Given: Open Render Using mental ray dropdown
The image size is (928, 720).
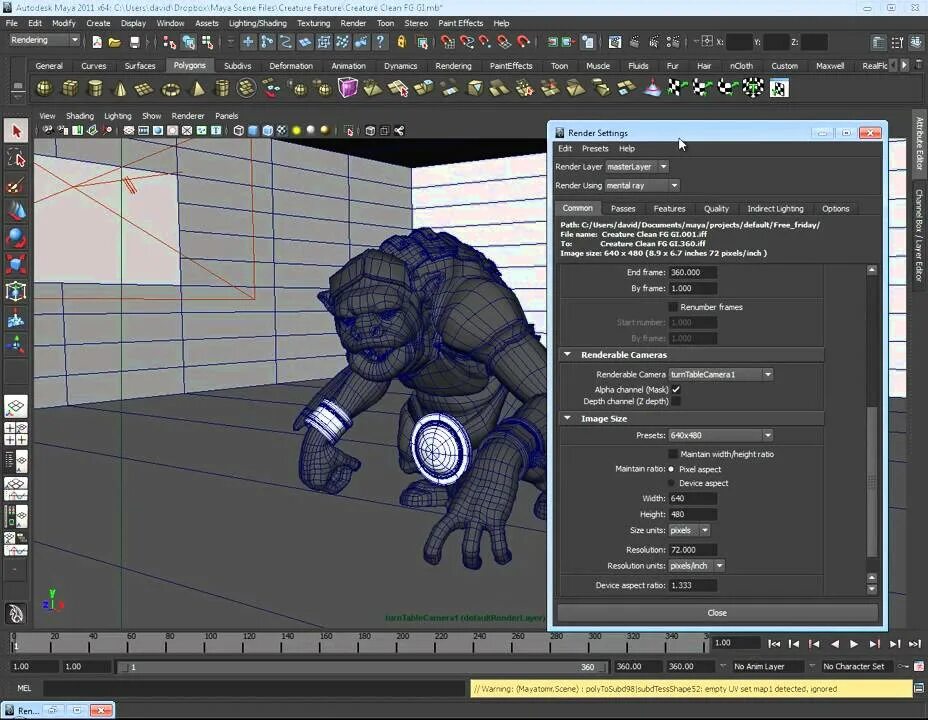Looking at the screenshot, I should pyautogui.click(x=642, y=185).
